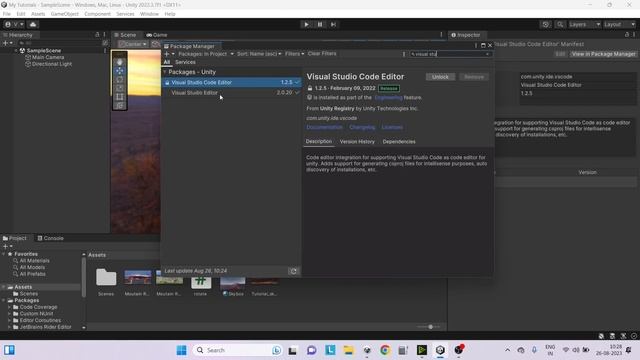This screenshot has width=640, height=360.
Task: Open Undo History icon in toolbar
Action: click(x=545, y=24)
